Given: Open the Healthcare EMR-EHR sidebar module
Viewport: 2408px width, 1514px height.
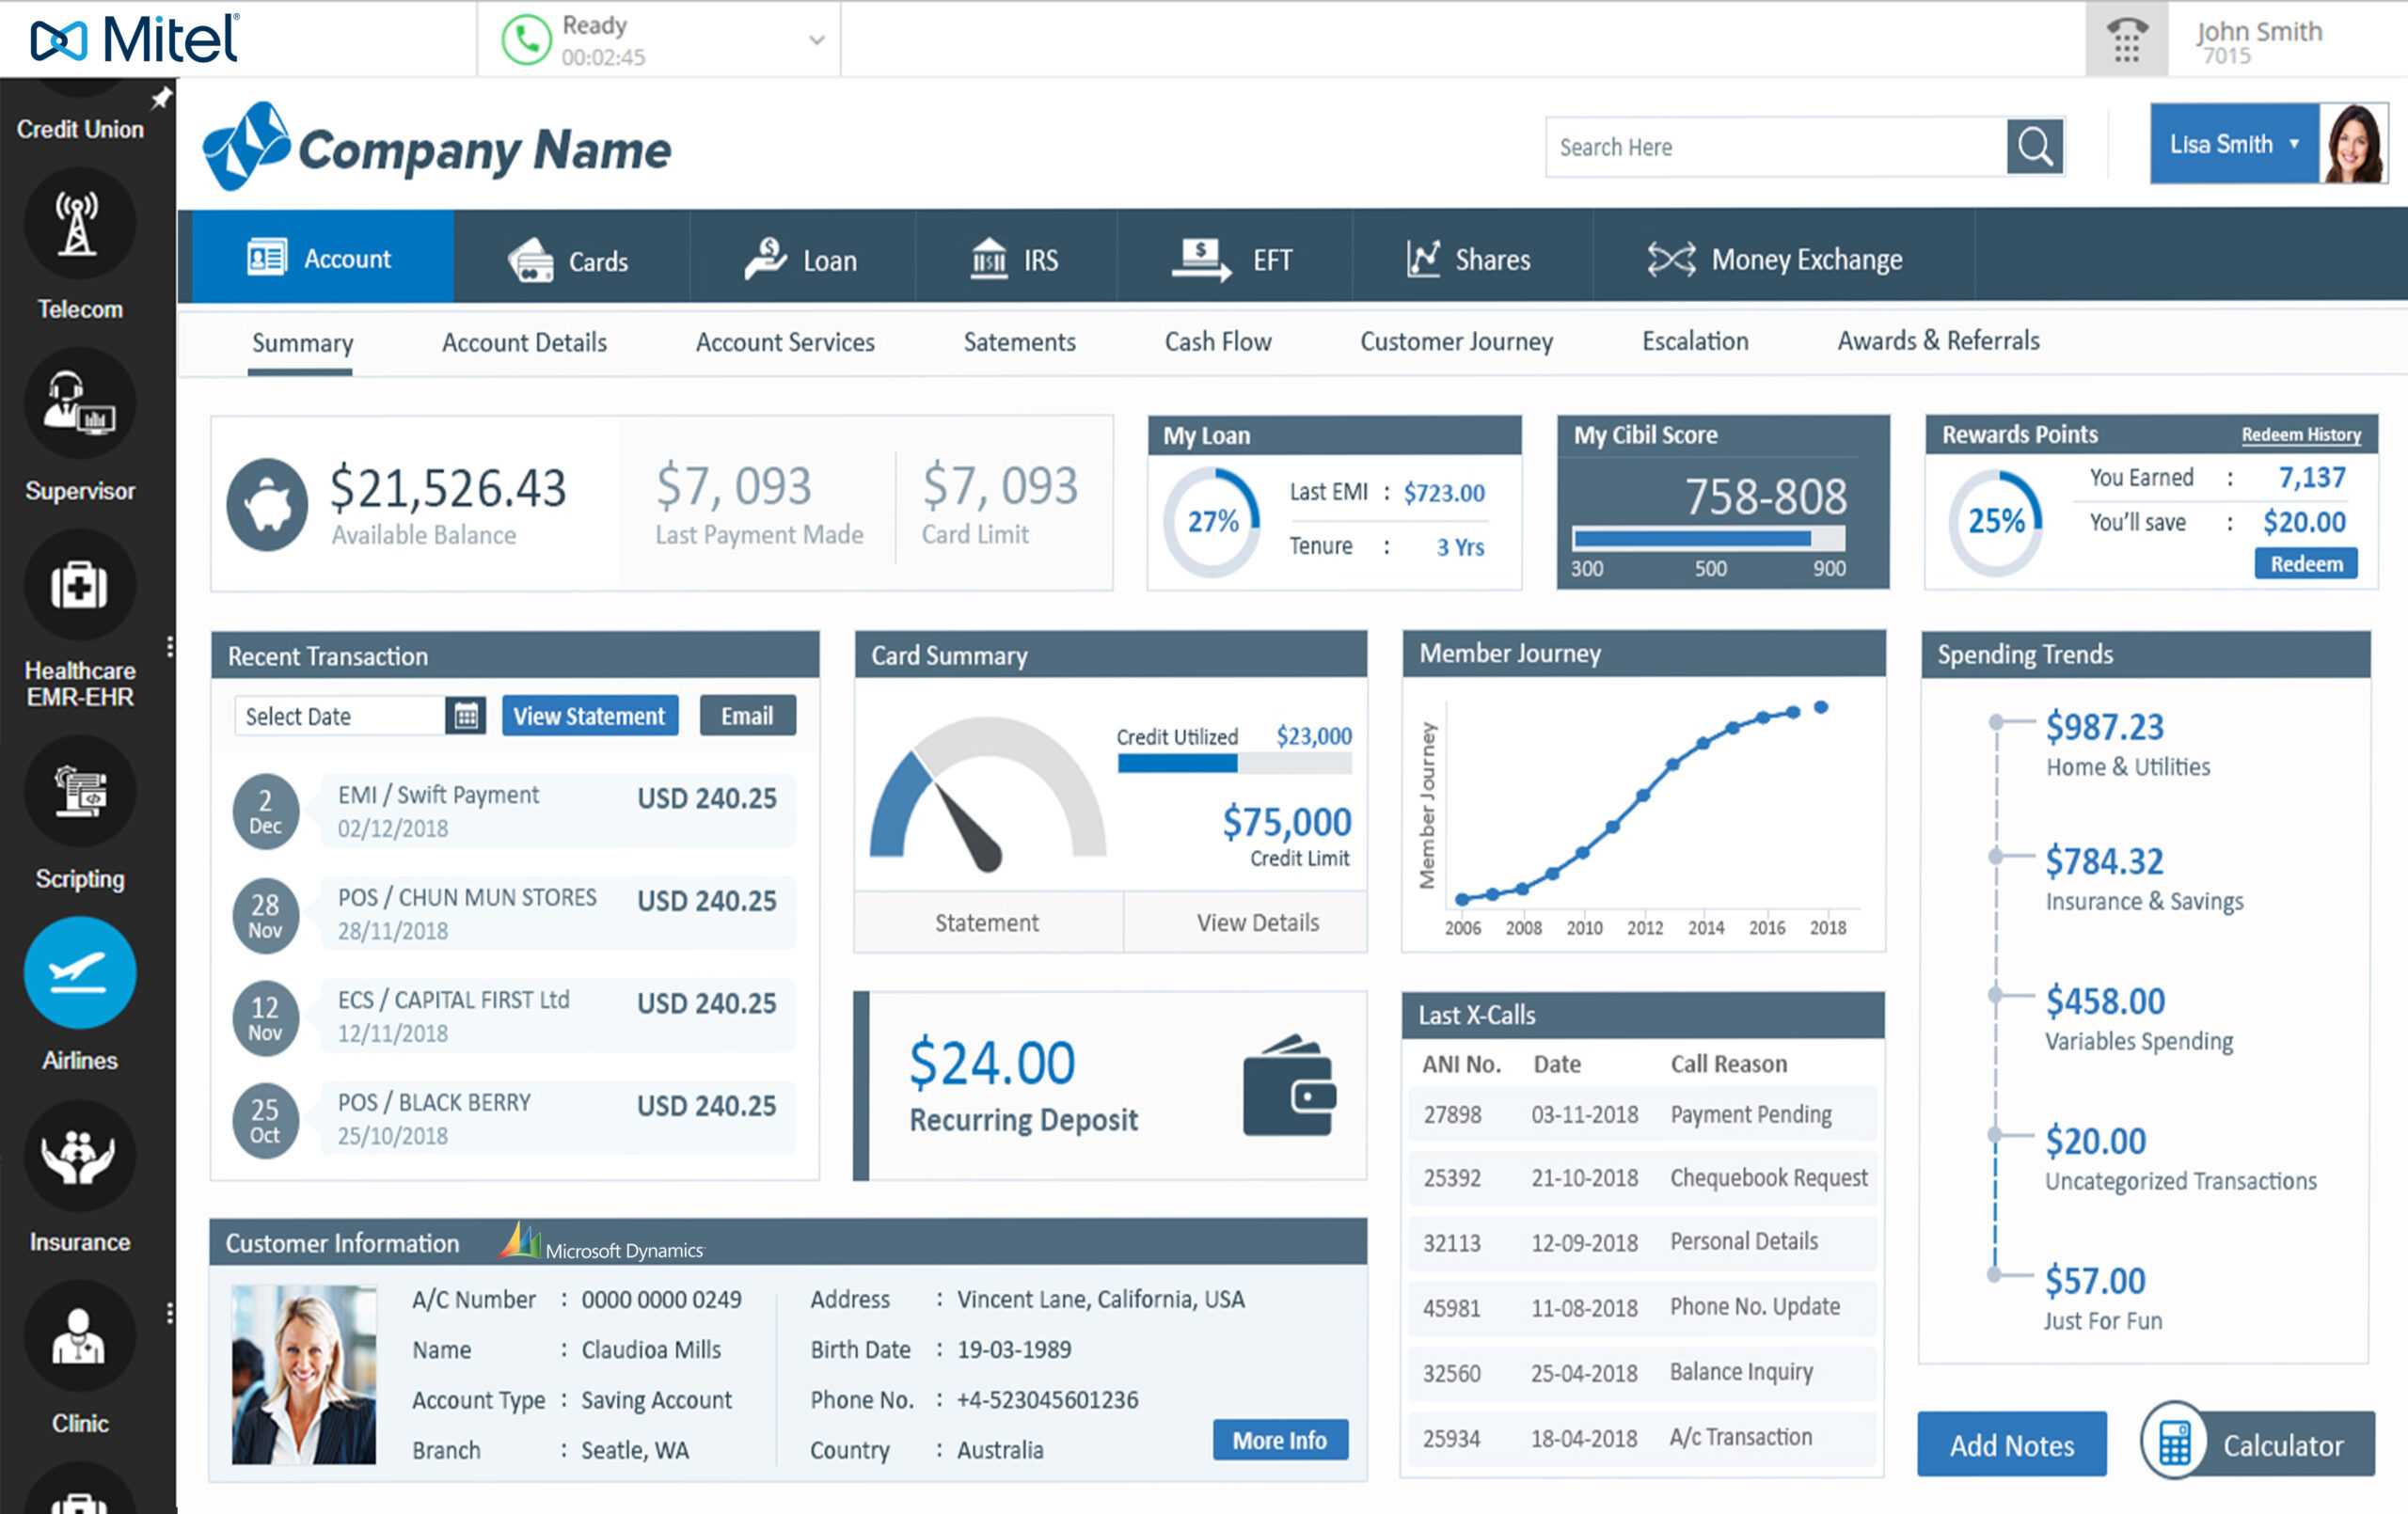Looking at the screenshot, I should (x=79, y=585).
